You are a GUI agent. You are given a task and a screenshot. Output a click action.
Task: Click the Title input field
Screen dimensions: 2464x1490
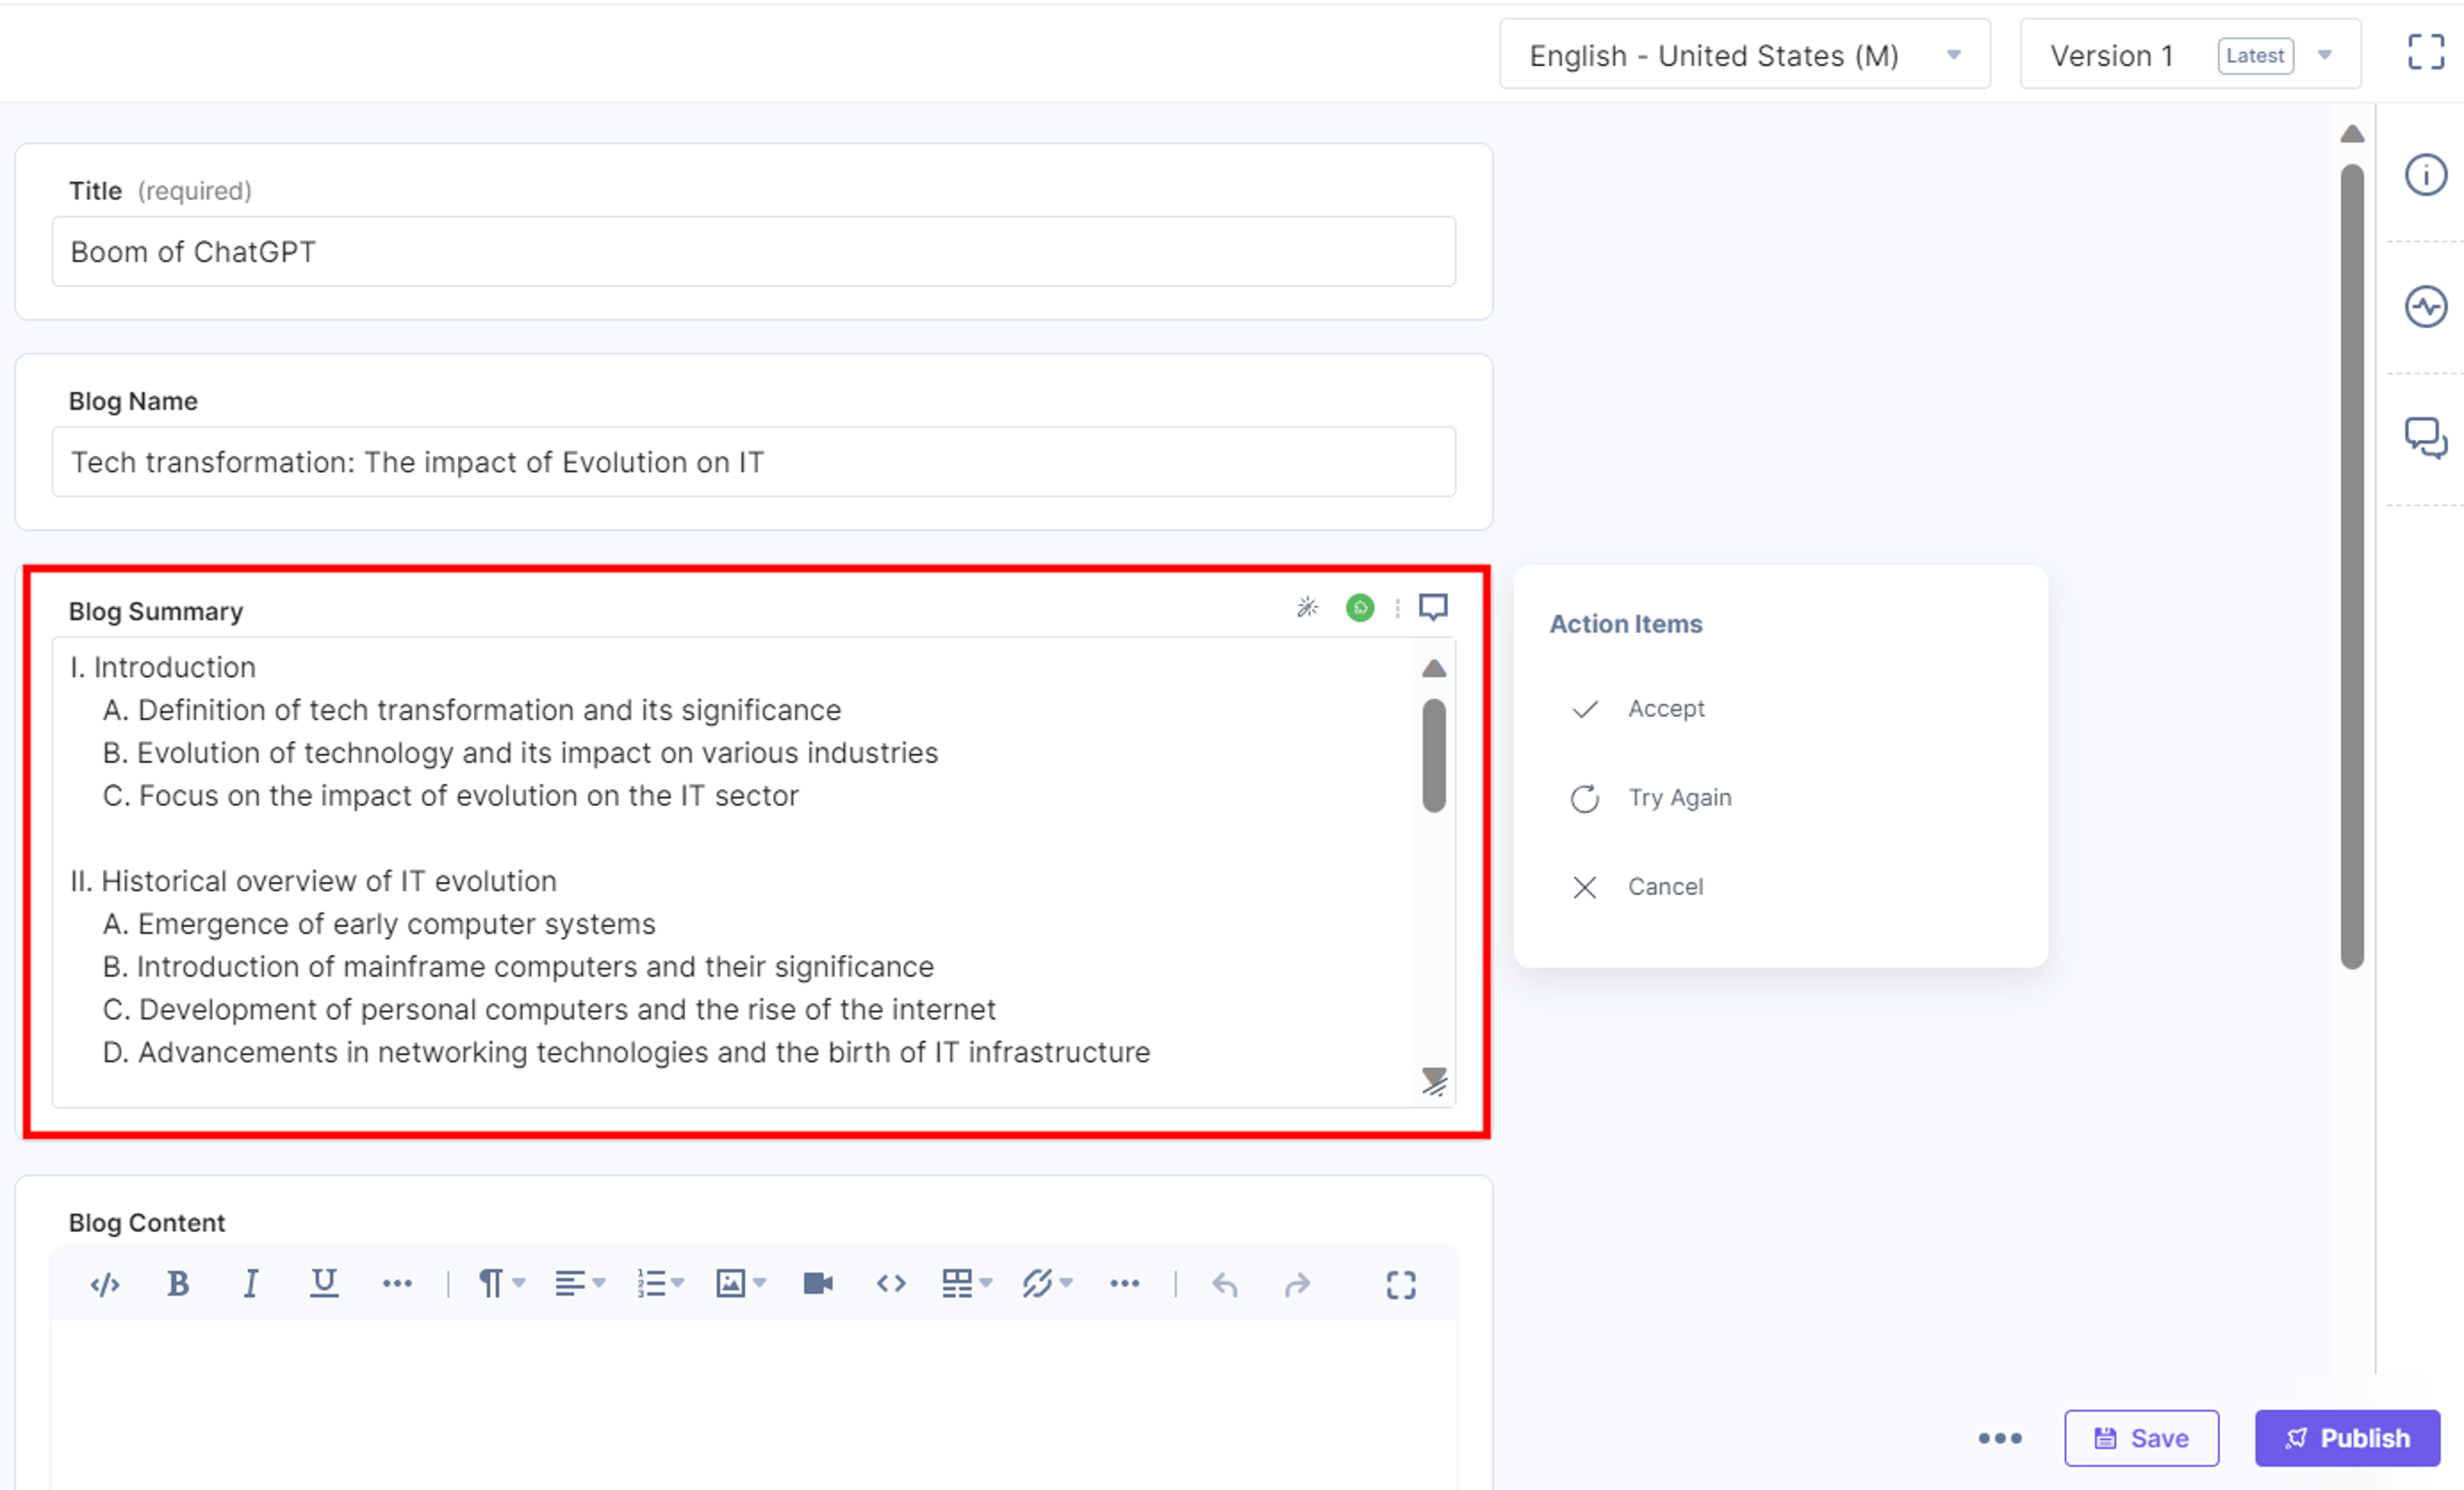tap(753, 252)
